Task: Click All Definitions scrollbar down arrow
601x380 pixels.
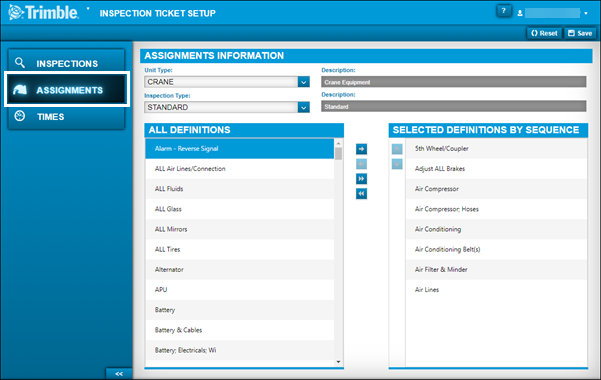Action: point(338,362)
